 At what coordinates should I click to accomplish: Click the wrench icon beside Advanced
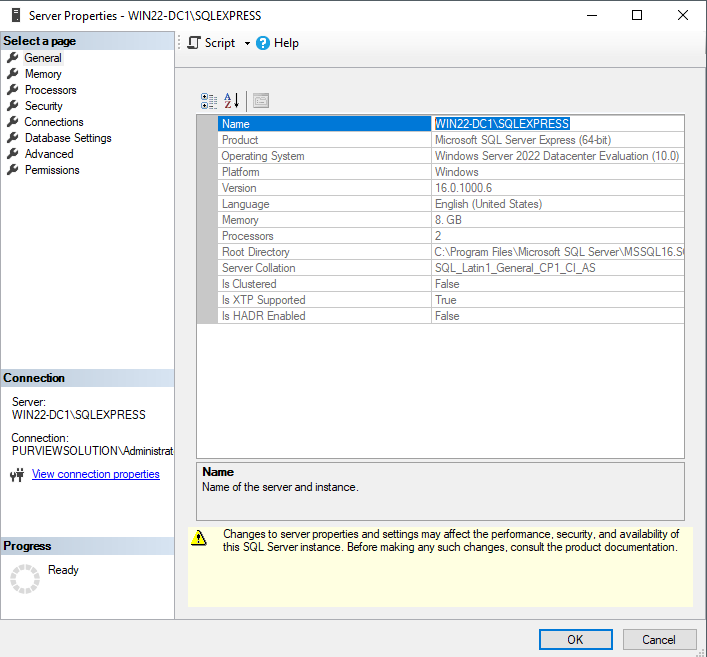13,154
